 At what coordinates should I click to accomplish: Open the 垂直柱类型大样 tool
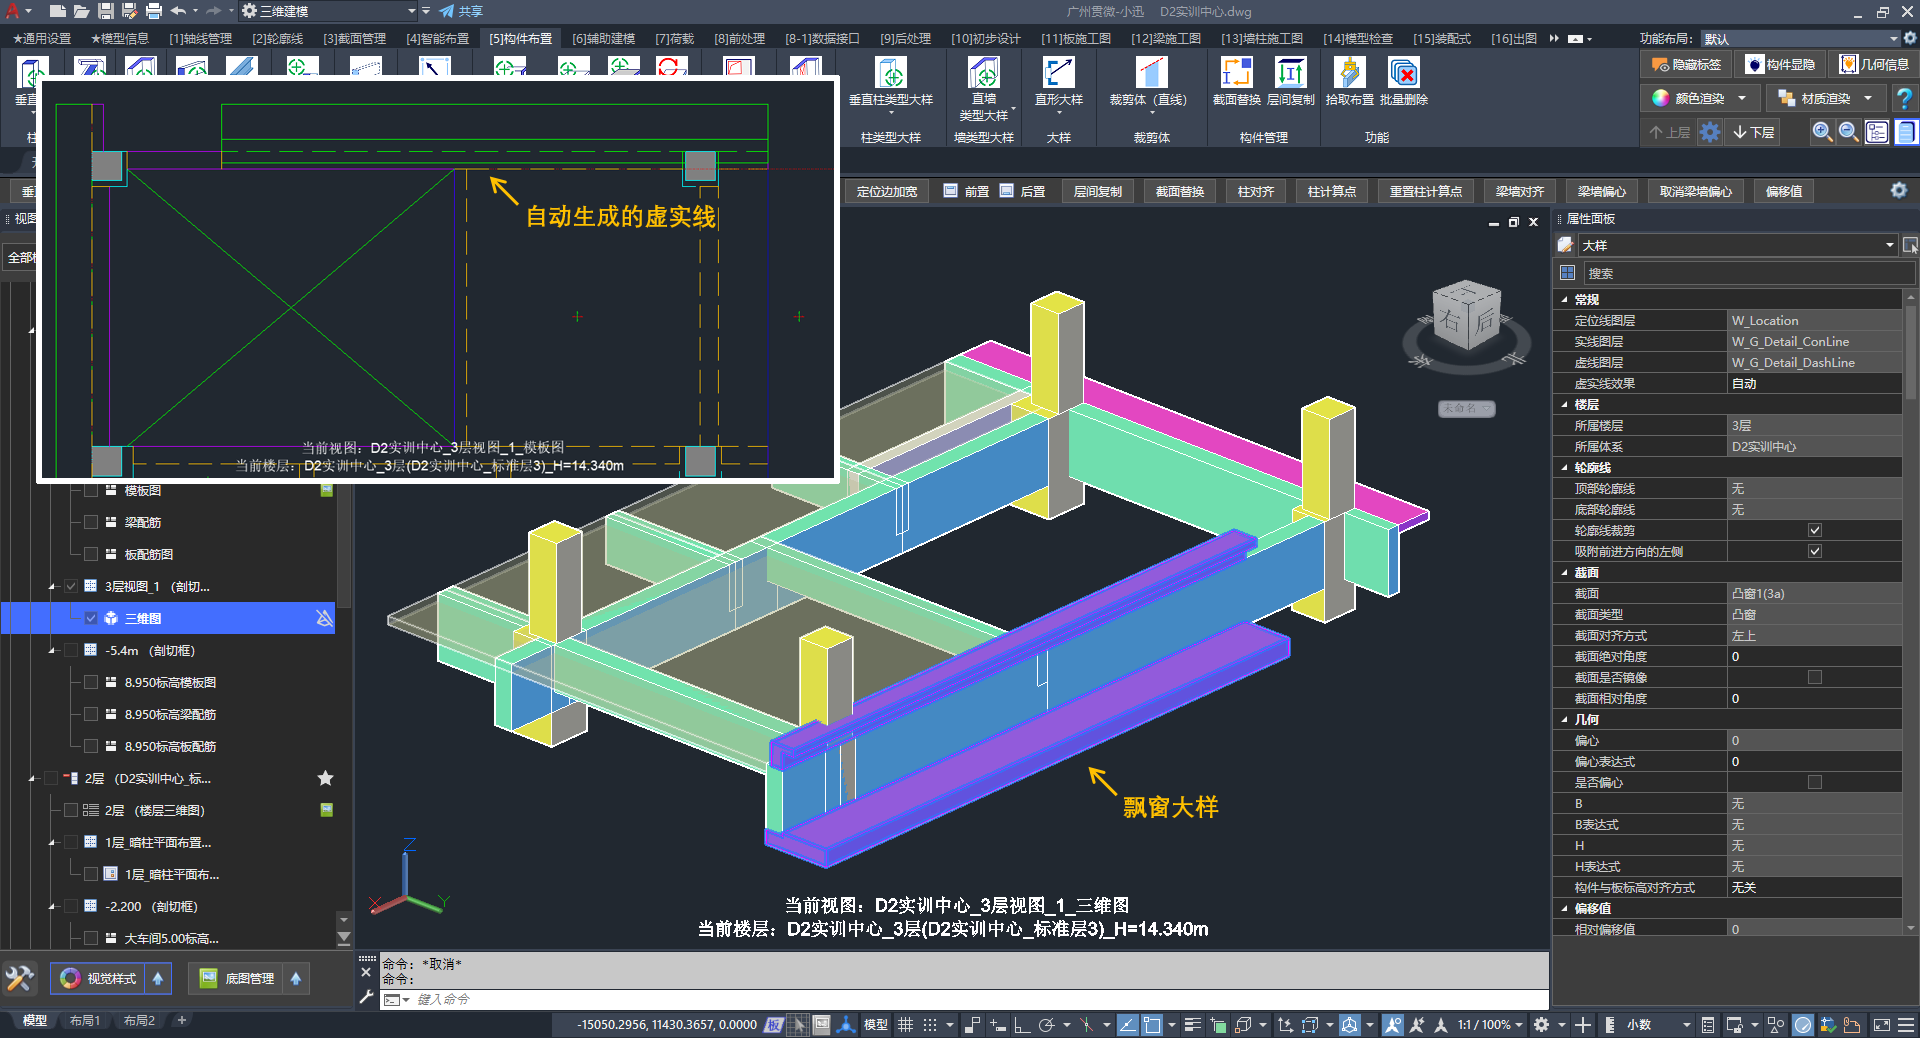(890, 82)
